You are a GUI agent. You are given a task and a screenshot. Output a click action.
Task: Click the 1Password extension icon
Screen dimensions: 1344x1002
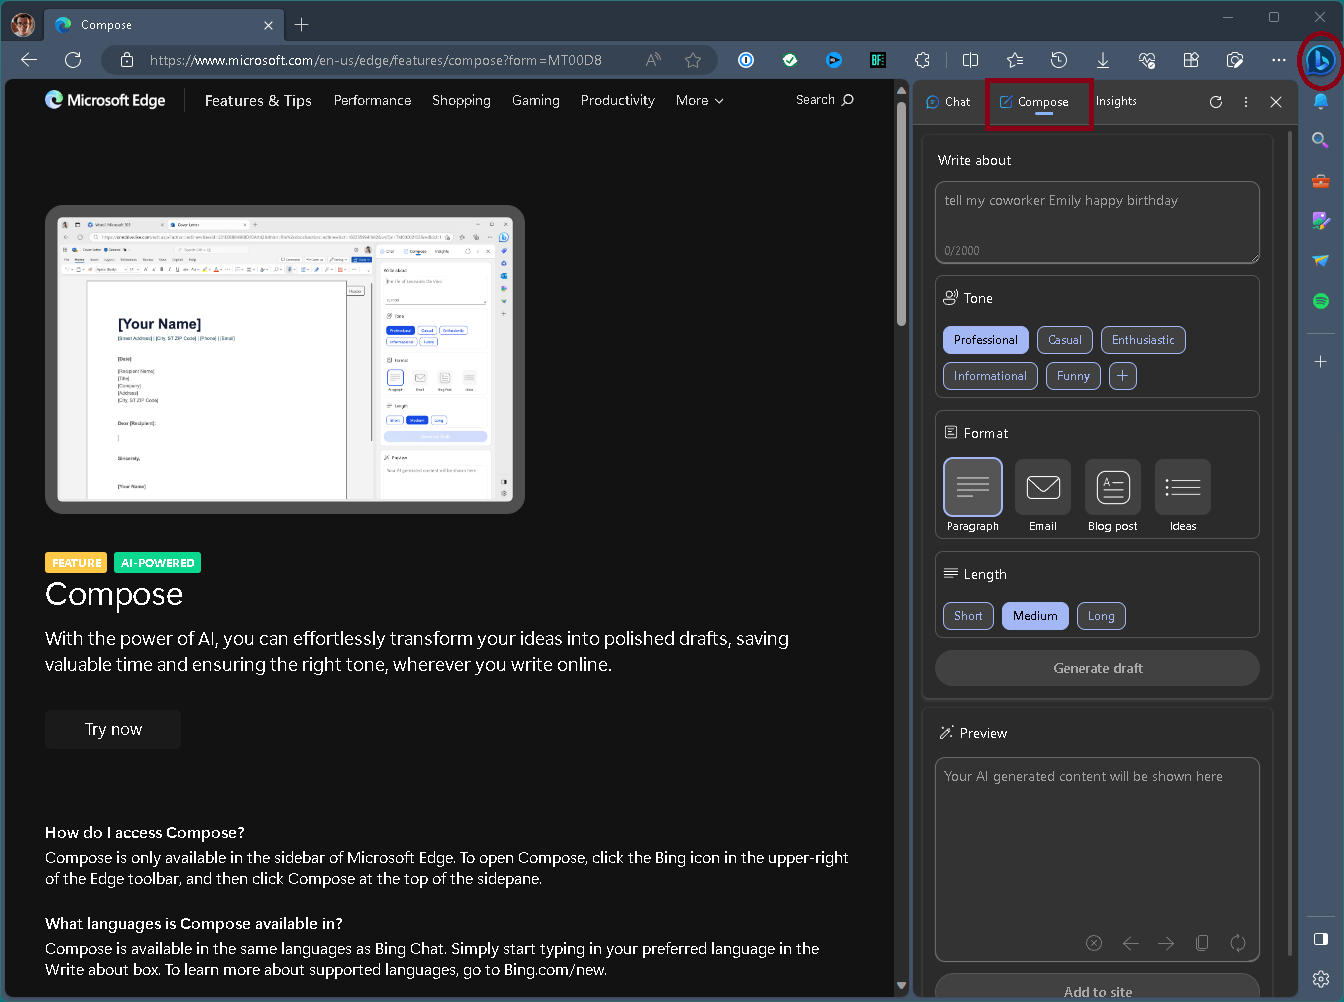(746, 60)
